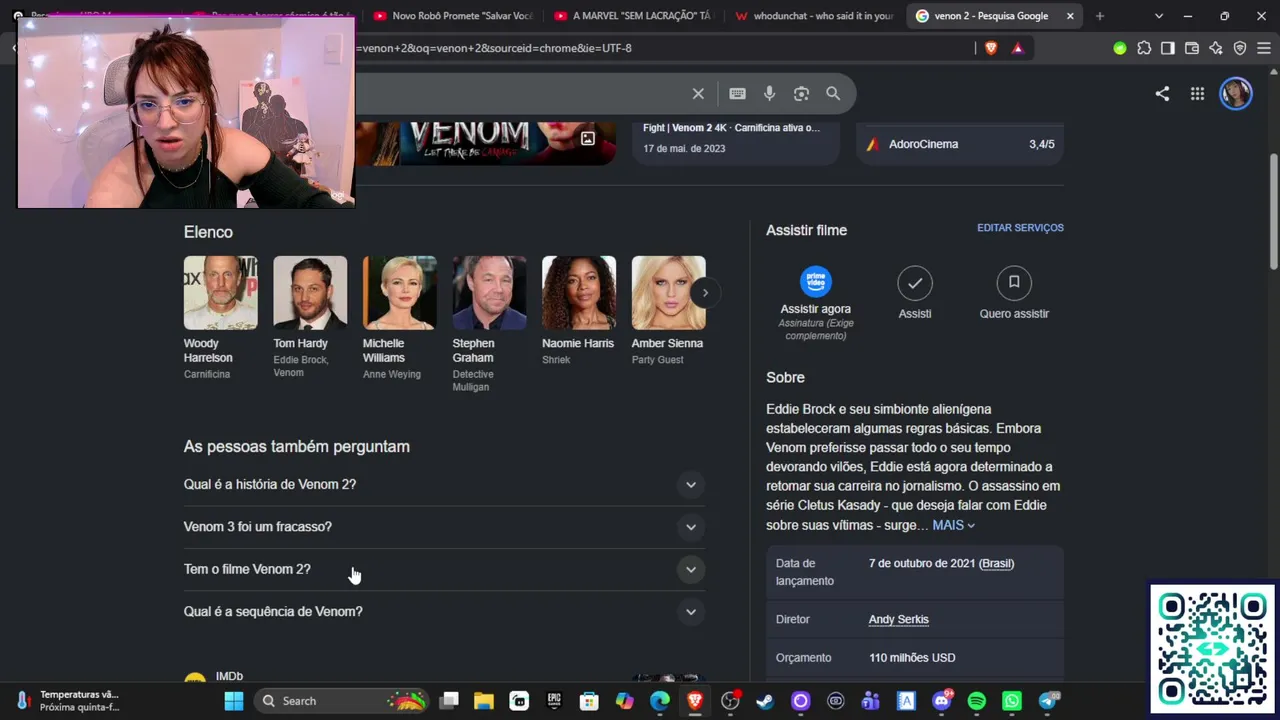Open the browser tab search dropdown

pyautogui.click(x=1159, y=16)
